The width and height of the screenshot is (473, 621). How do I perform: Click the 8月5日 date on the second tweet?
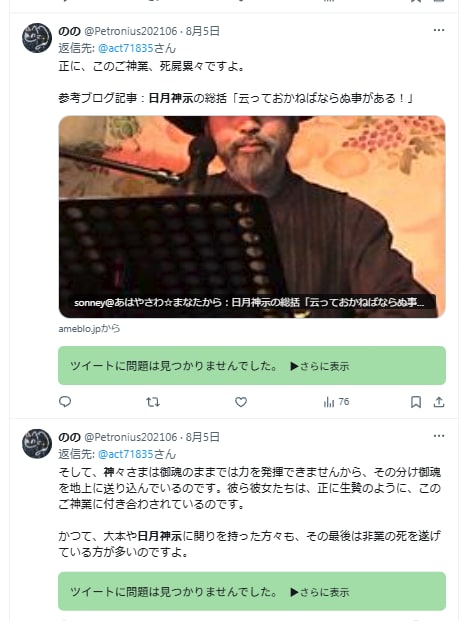[202, 437]
